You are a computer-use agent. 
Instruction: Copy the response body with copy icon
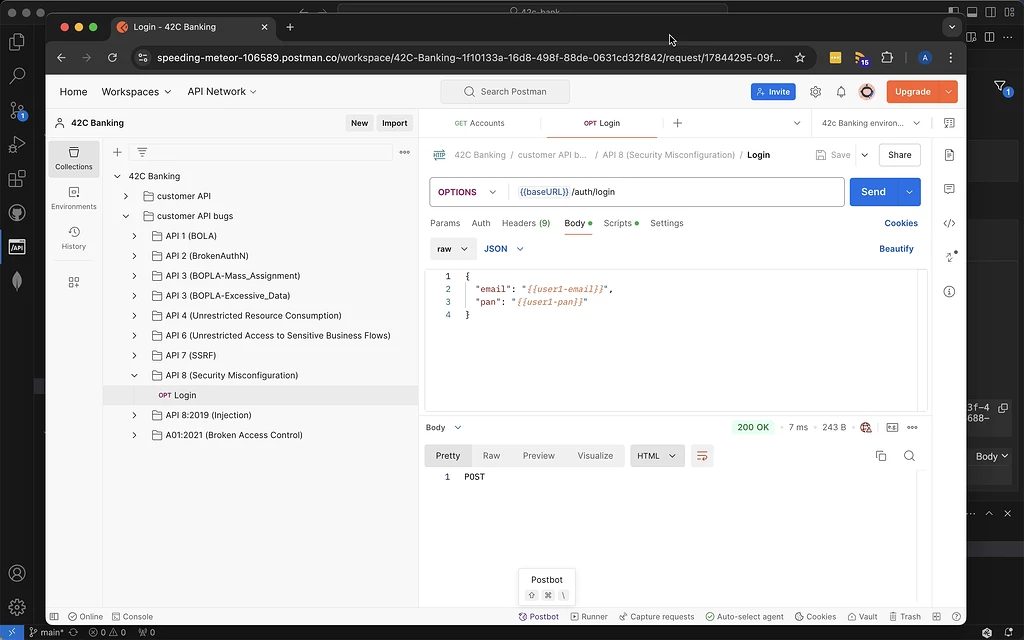coord(881,456)
